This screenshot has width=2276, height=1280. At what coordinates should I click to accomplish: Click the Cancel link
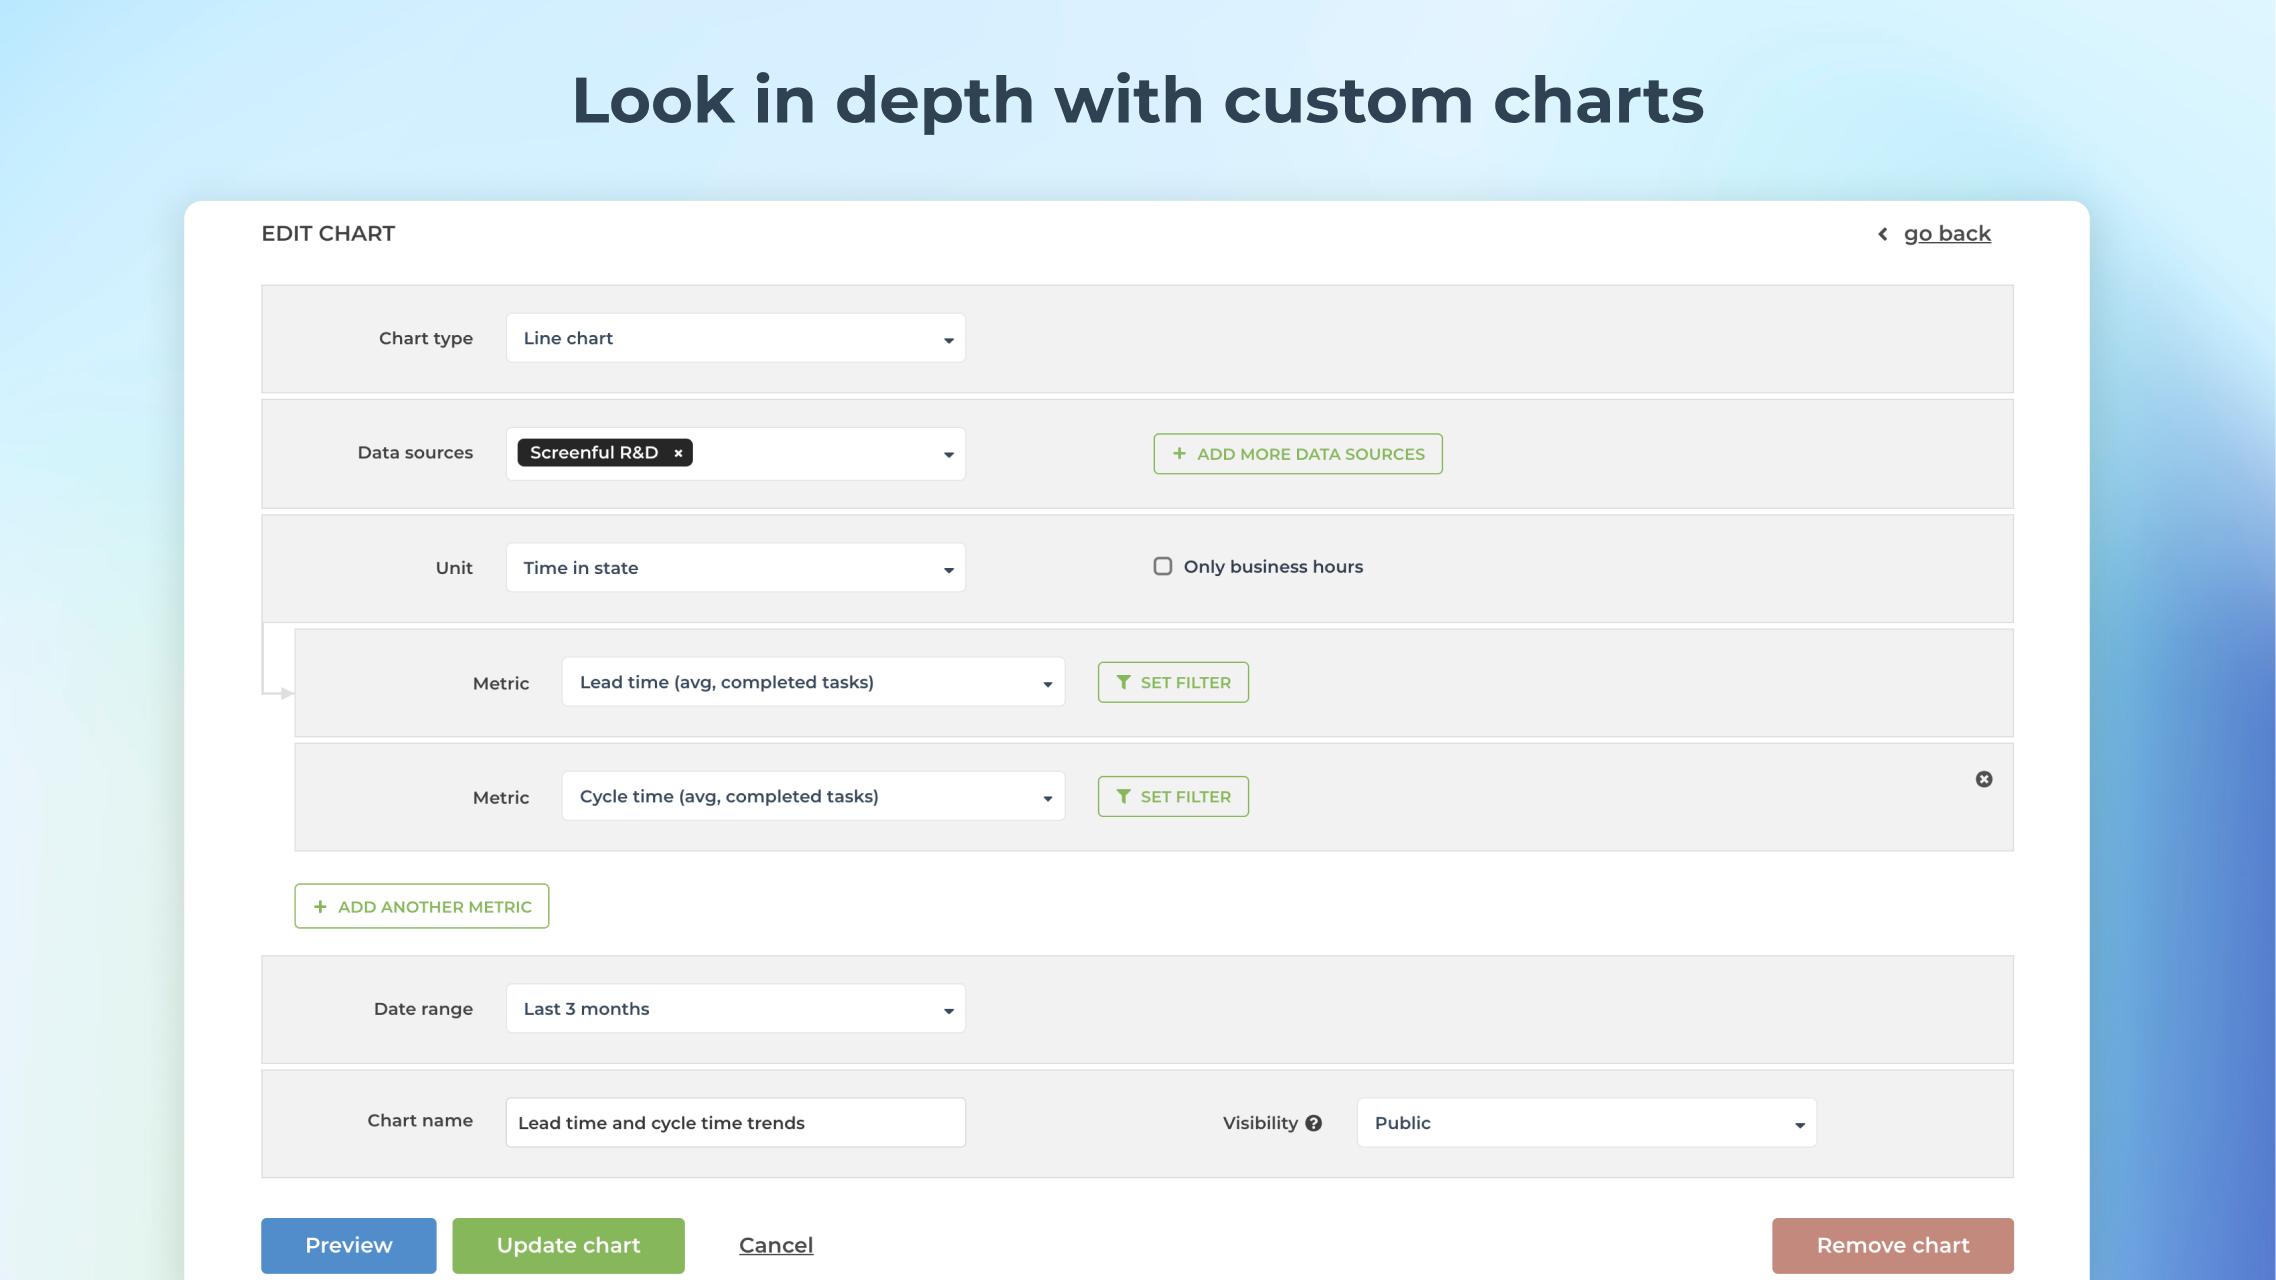(775, 1245)
